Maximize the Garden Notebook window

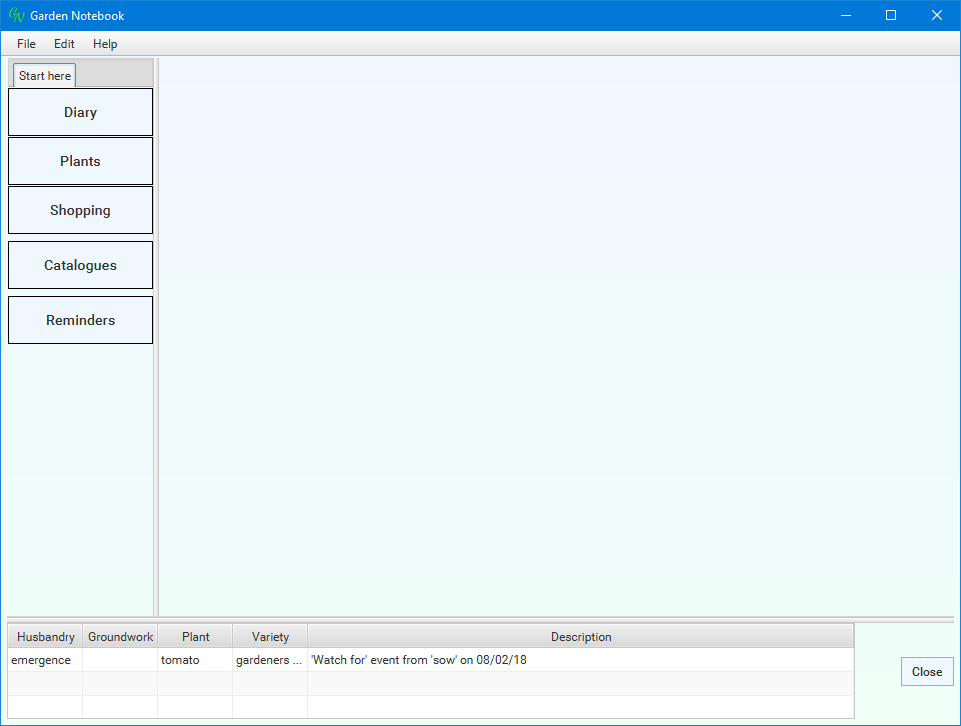(x=890, y=15)
